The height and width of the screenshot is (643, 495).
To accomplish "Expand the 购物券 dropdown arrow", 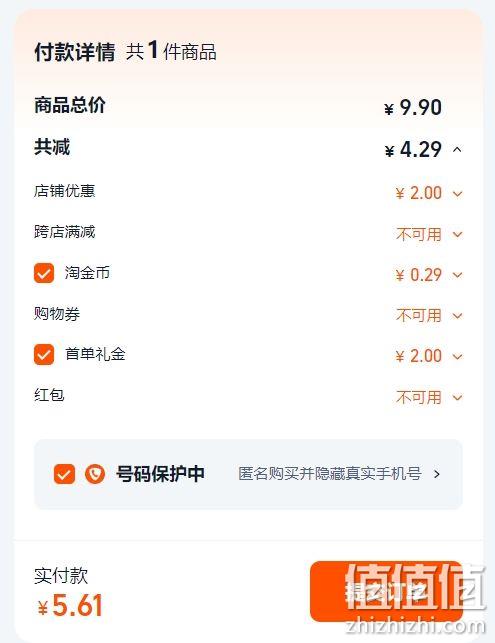I will pyautogui.click(x=457, y=316).
